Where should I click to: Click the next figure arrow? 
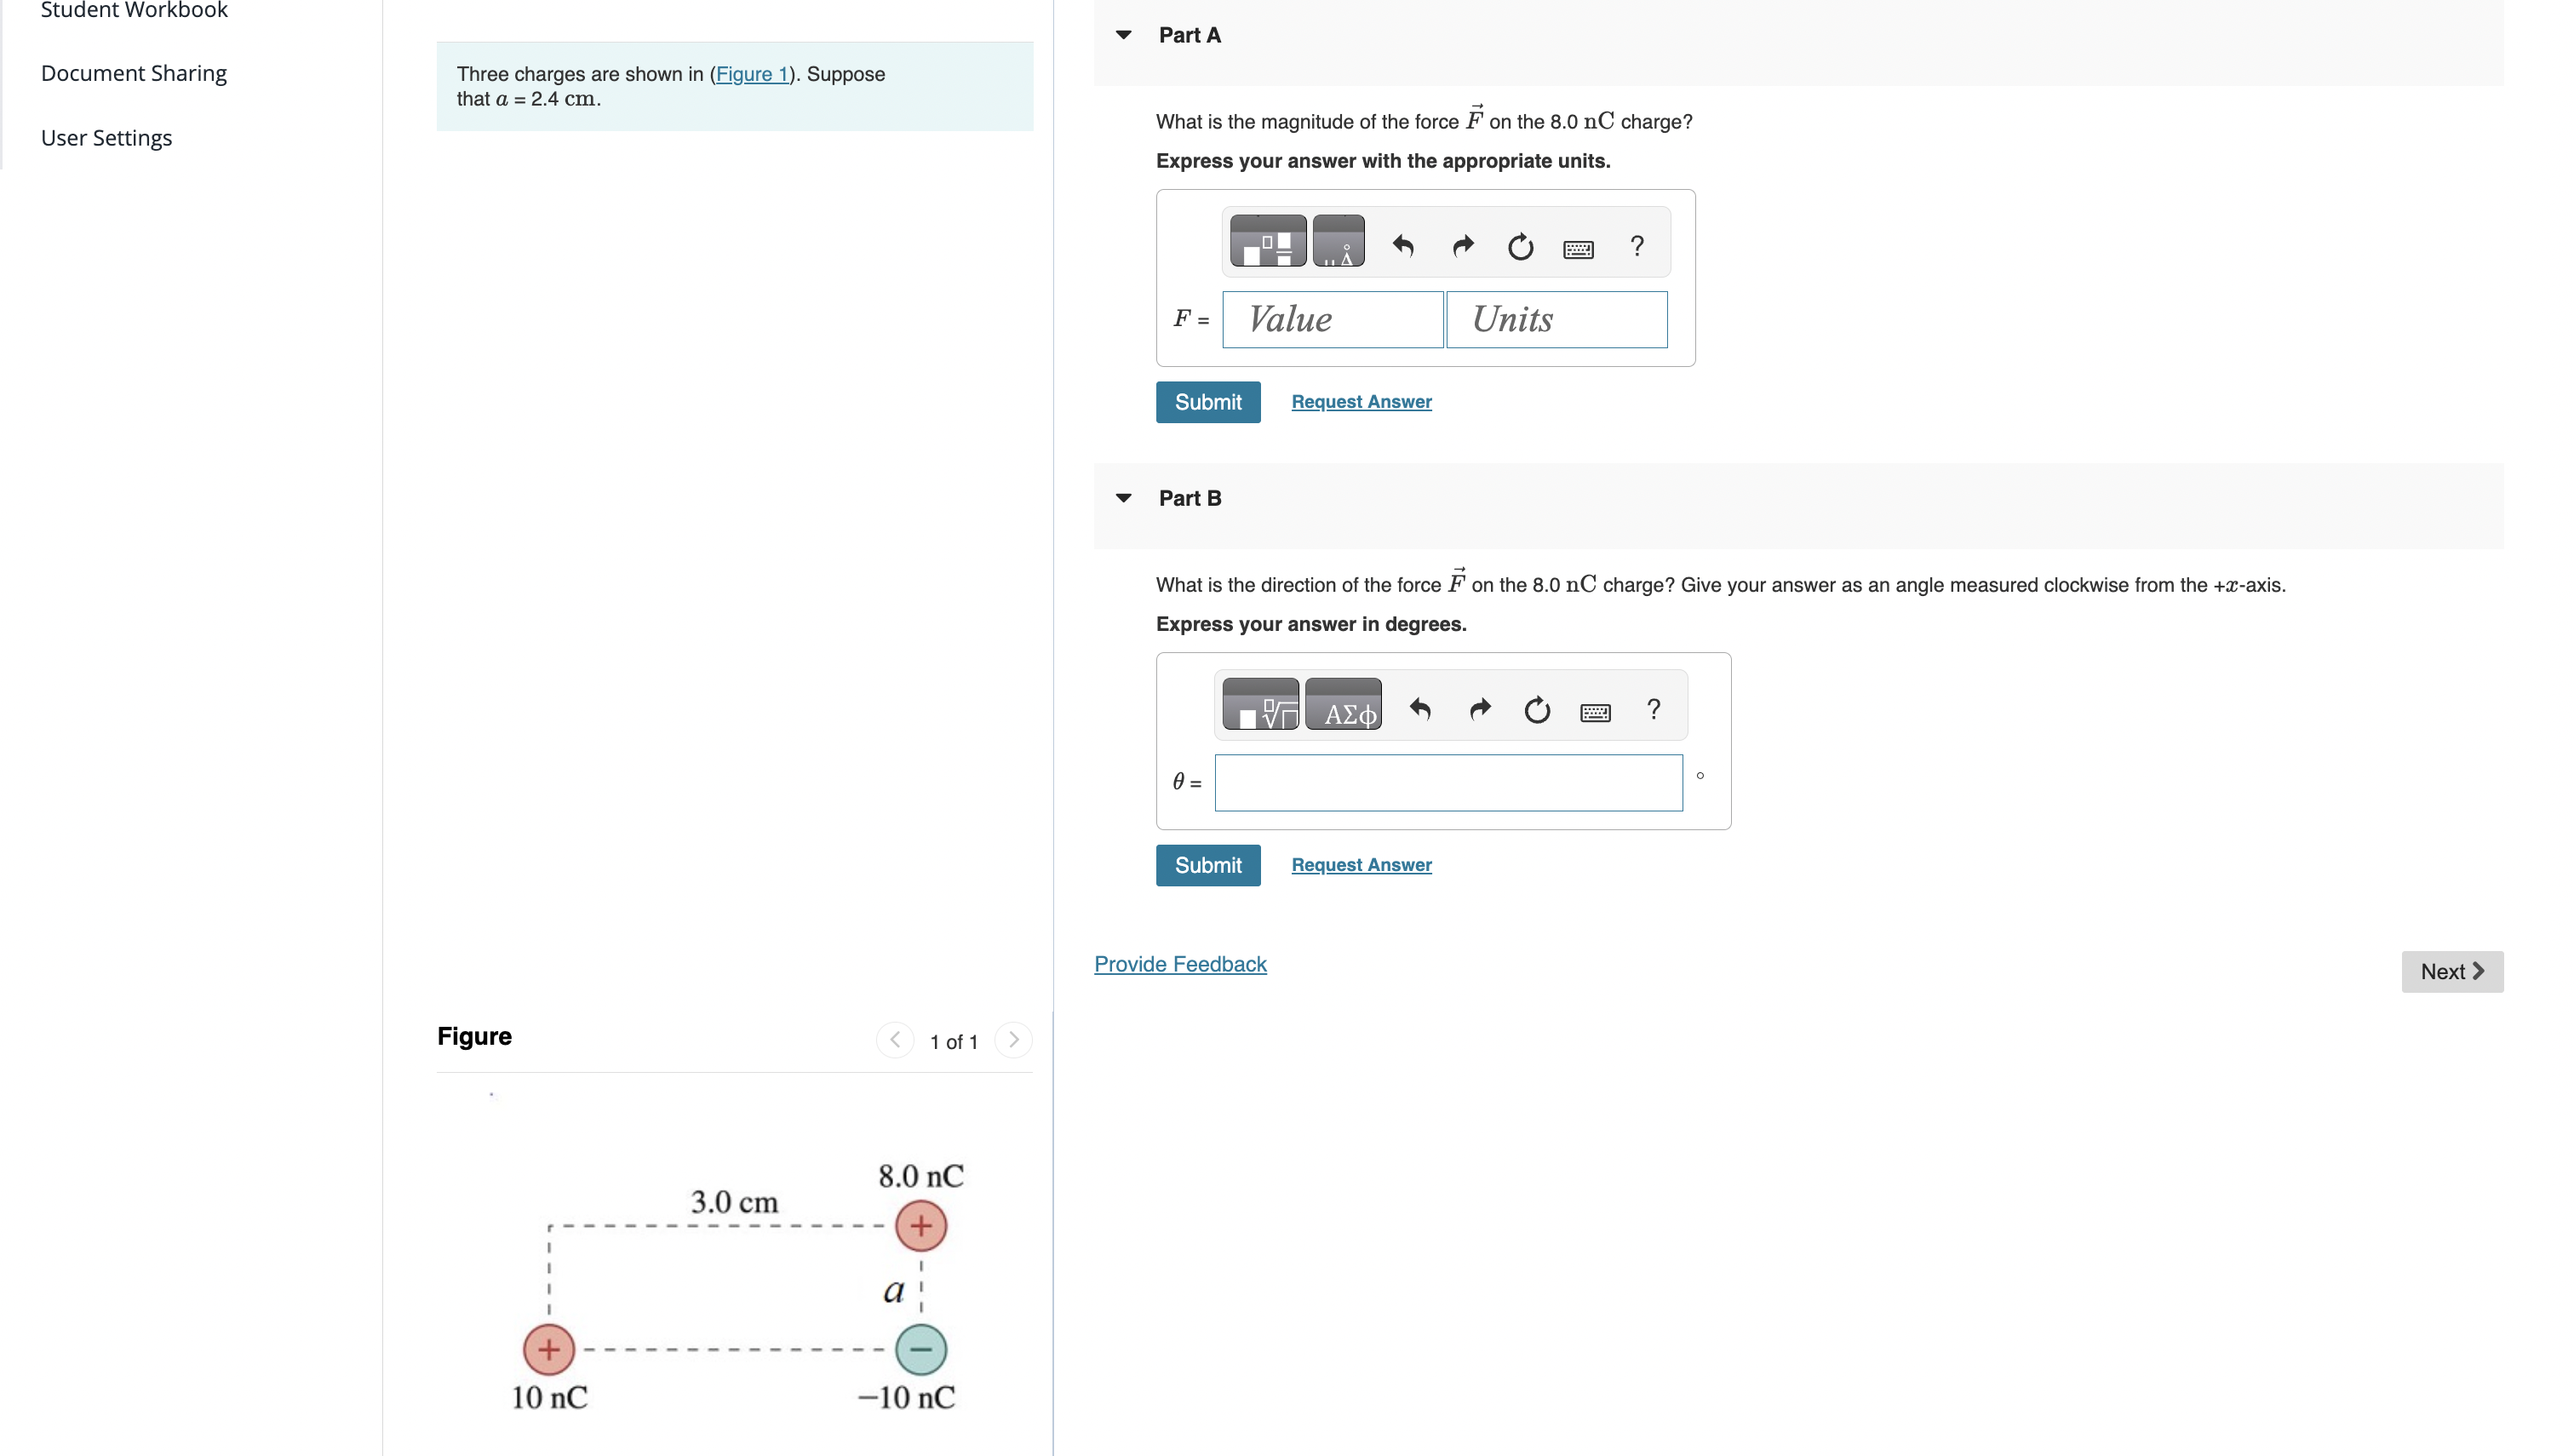point(1013,1040)
